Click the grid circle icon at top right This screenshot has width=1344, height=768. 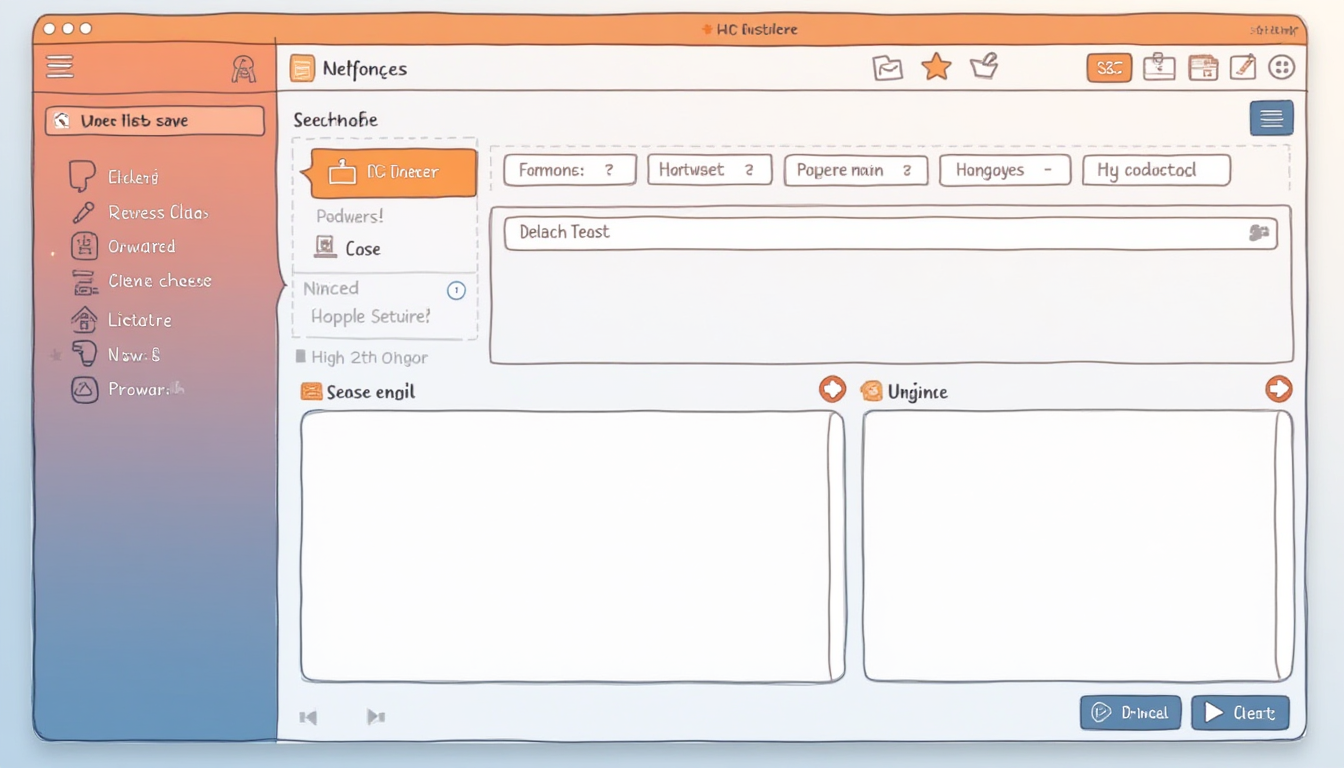[1281, 67]
